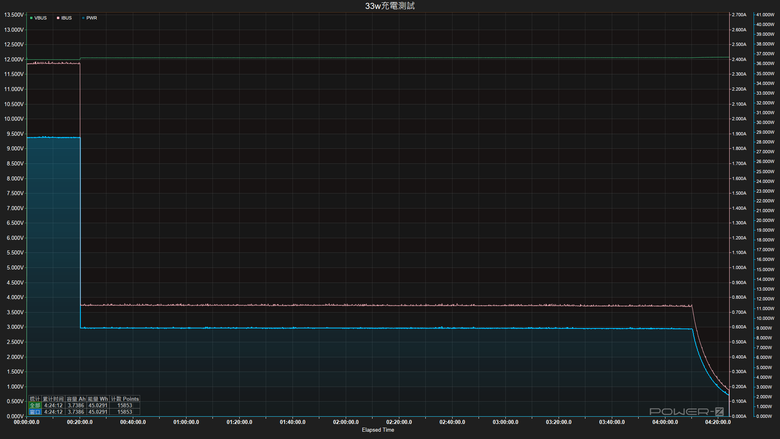This screenshot has width=780, height=439.
Task: Click the 9.000W power axis label
Action: pyautogui.click(x=765, y=328)
